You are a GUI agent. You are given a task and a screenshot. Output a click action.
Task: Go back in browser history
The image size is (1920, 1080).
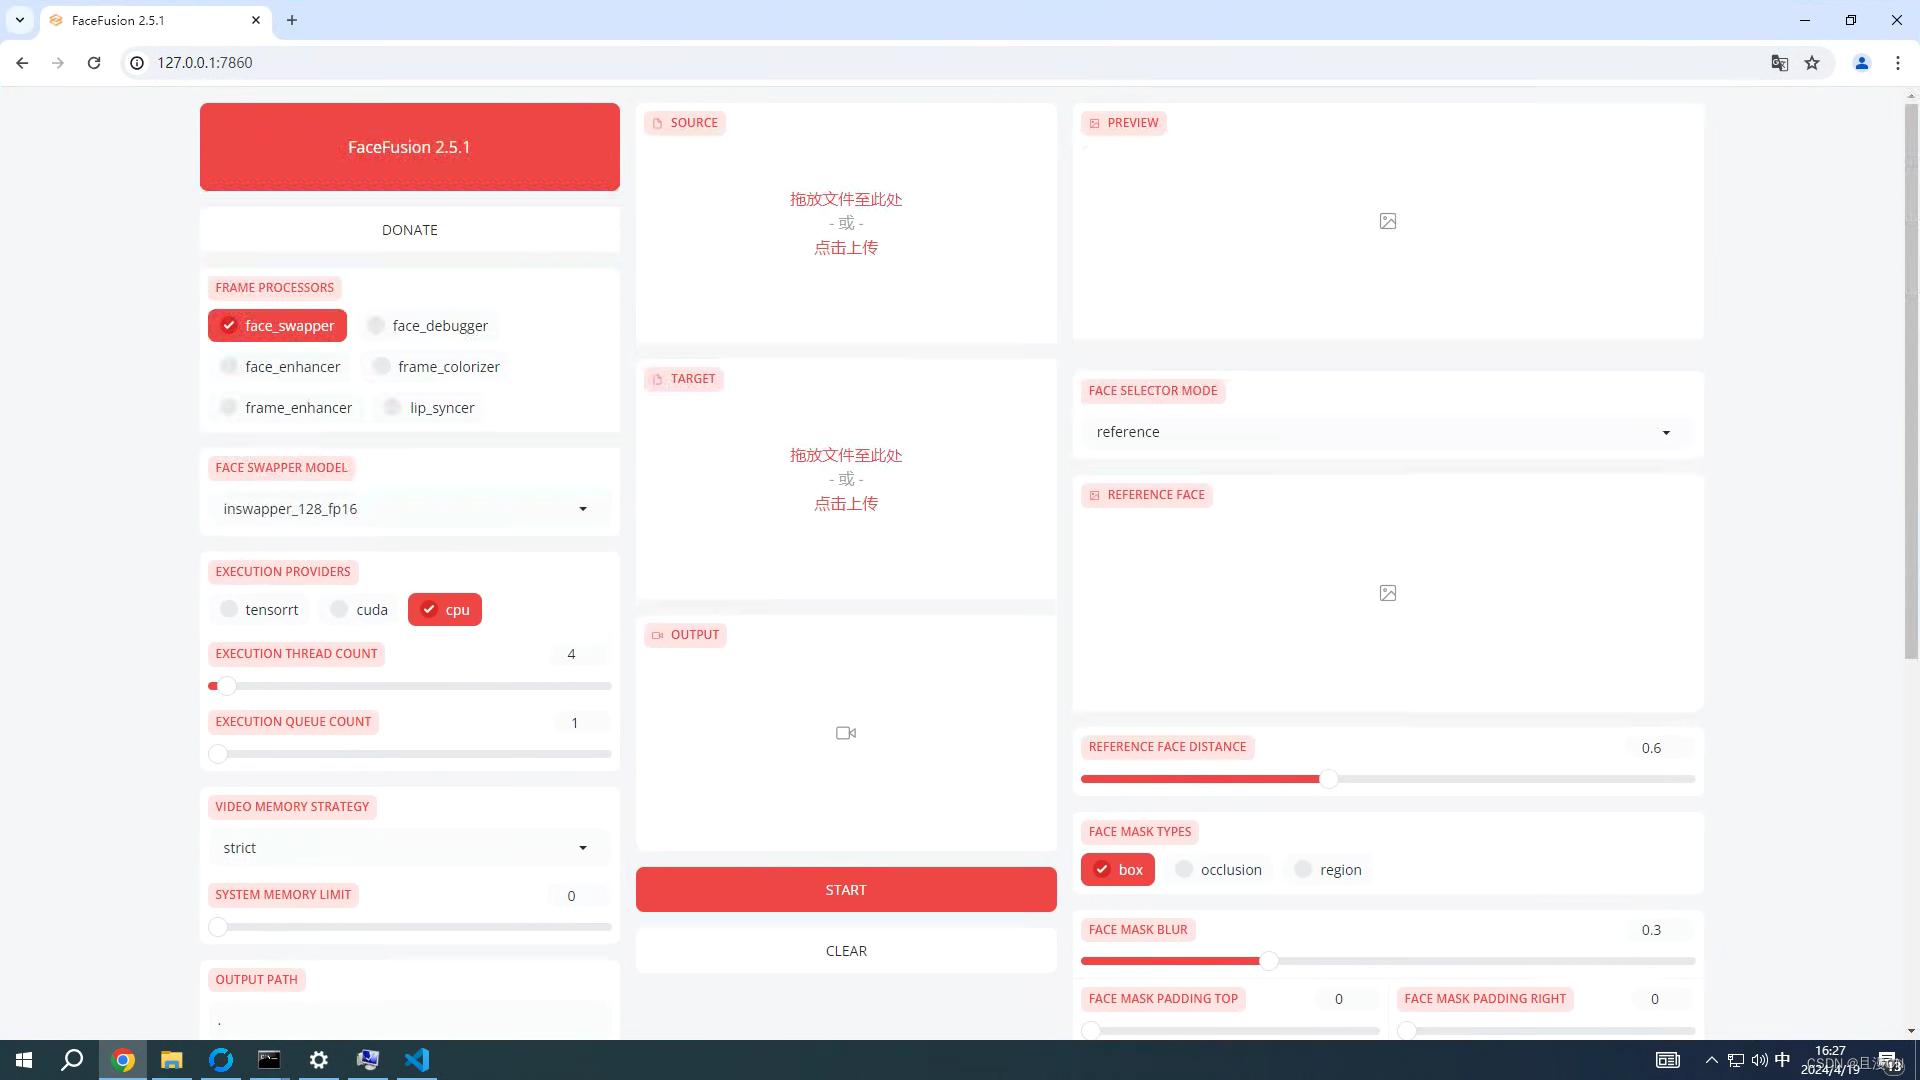click(22, 63)
